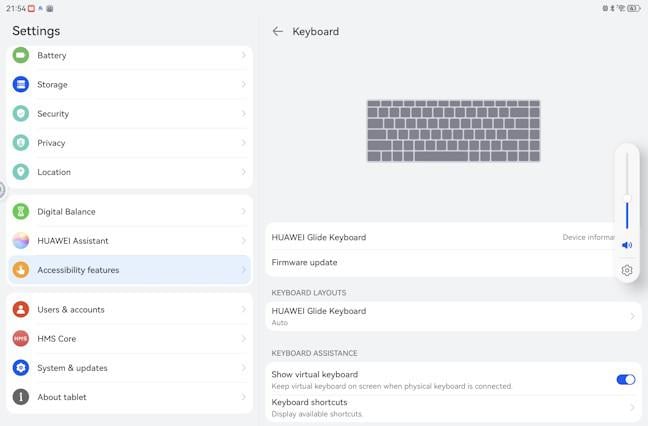Viewport: 648px width, 426px height.
Task: Tap the green Battery icon
Action: click(x=21, y=55)
